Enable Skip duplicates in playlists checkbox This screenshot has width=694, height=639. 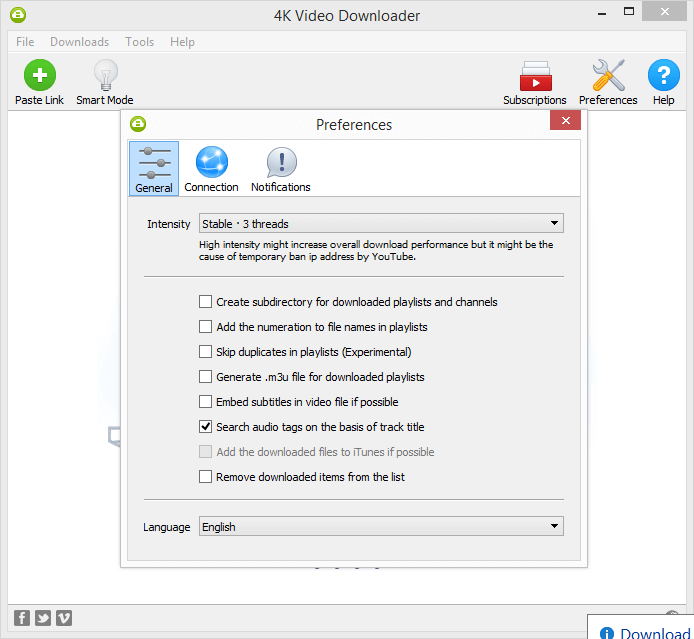[205, 352]
